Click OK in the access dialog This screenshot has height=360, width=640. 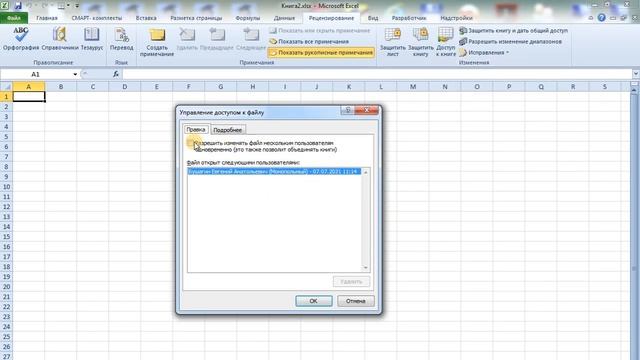pos(313,301)
